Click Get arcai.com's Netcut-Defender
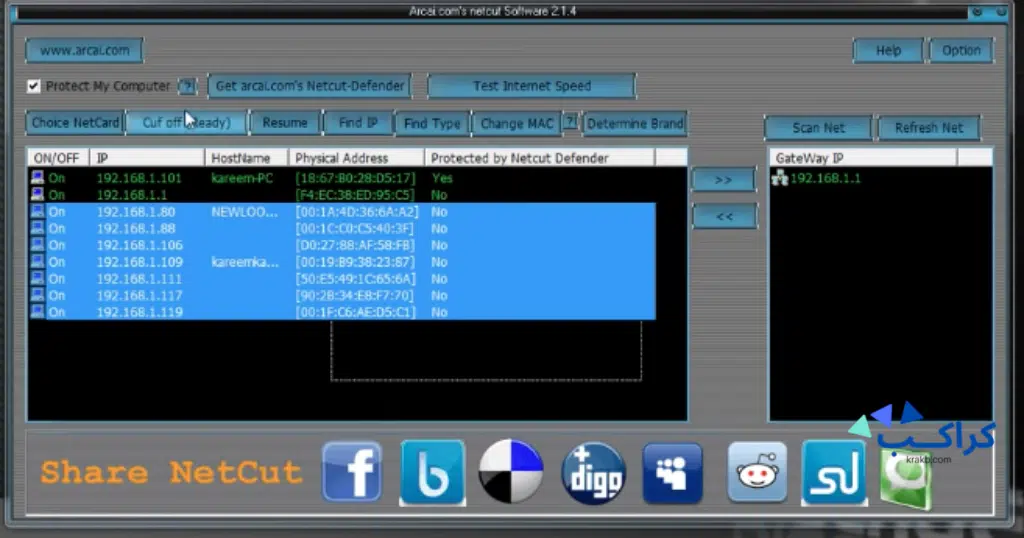 [x=310, y=86]
